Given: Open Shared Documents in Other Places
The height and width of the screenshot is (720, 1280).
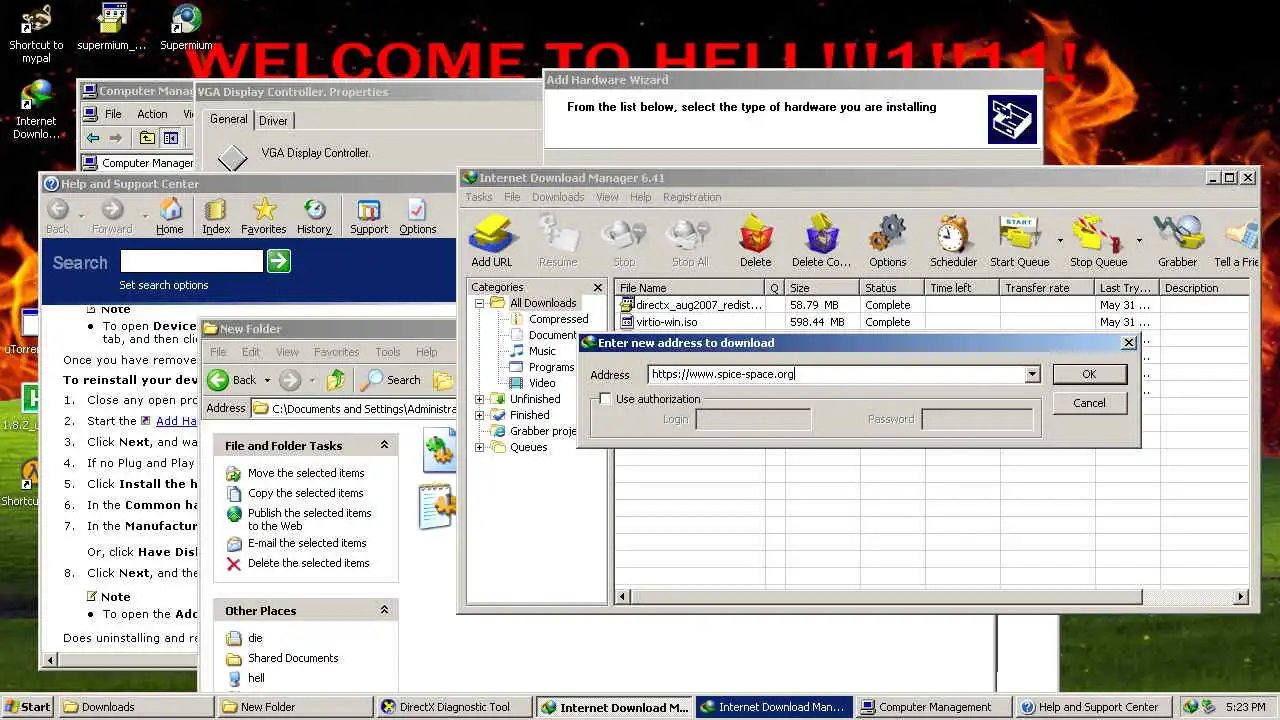Looking at the screenshot, I should click(293, 658).
